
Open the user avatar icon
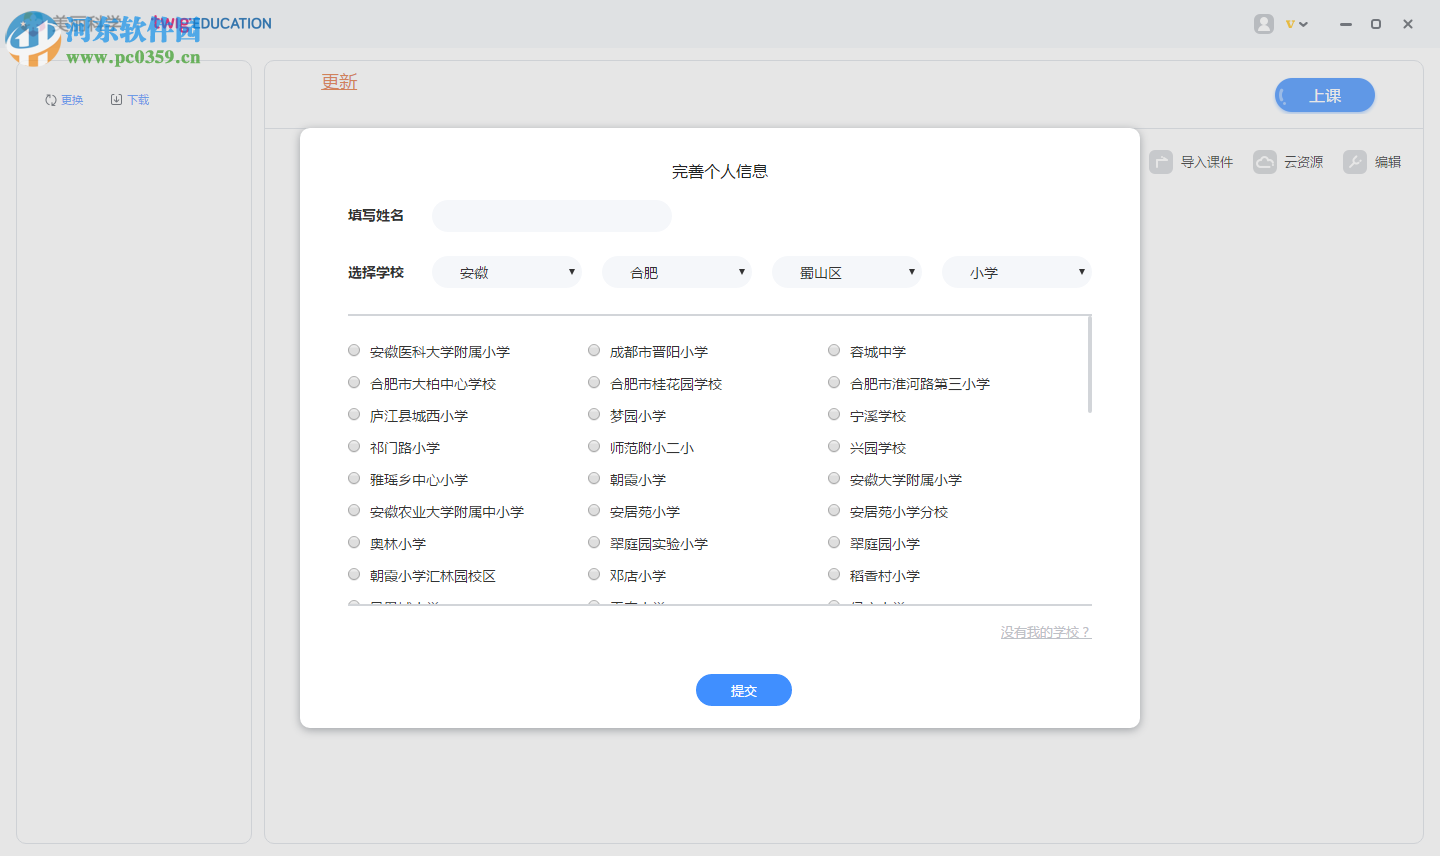pos(1263,23)
